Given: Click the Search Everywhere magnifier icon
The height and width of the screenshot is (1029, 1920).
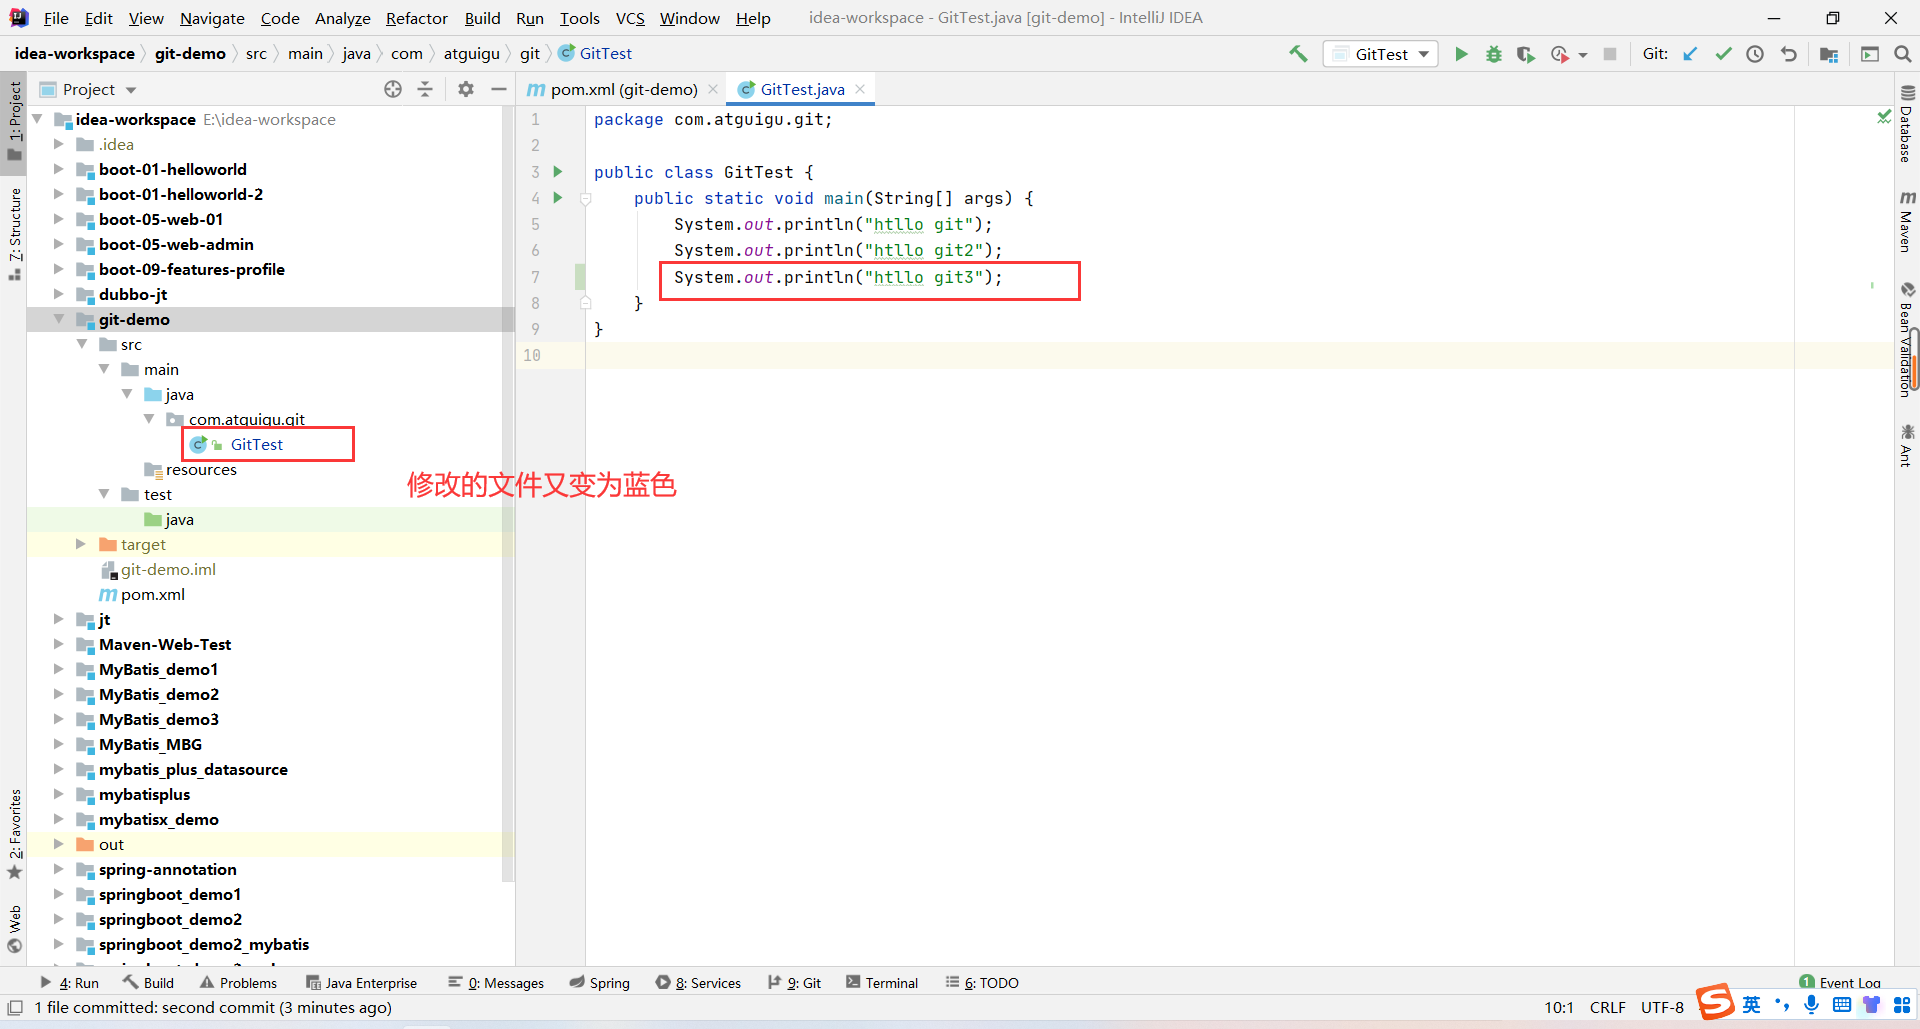Looking at the screenshot, I should pyautogui.click(x=1903, y=54).
